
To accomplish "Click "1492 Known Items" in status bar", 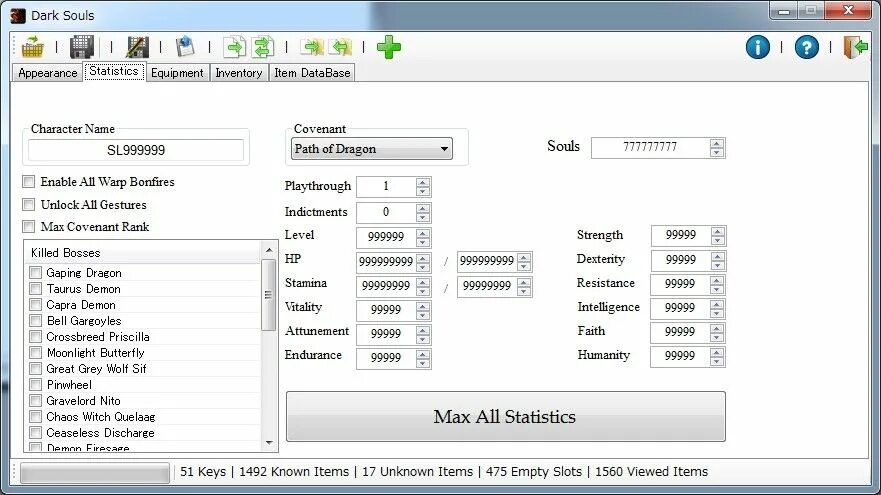I will (294, 471).
